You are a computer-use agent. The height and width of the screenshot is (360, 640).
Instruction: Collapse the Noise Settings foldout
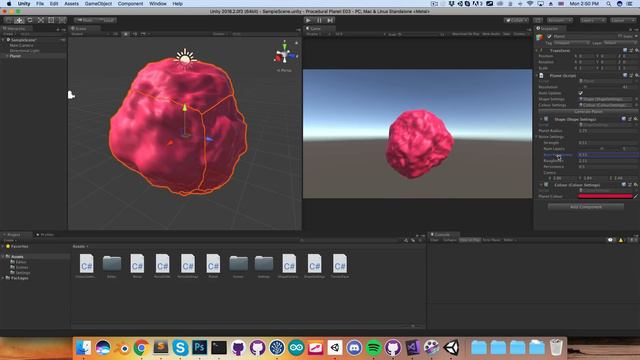tap(537, 137)
